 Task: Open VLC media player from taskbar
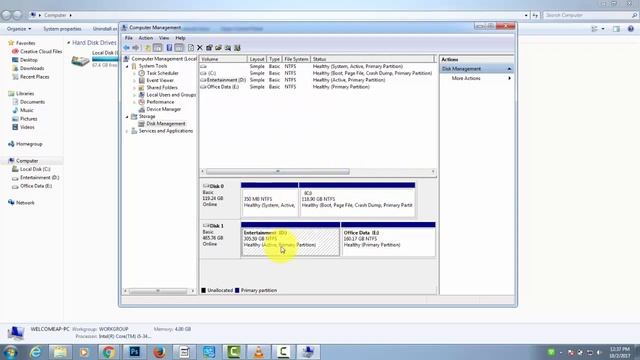(x=259, y=352)
